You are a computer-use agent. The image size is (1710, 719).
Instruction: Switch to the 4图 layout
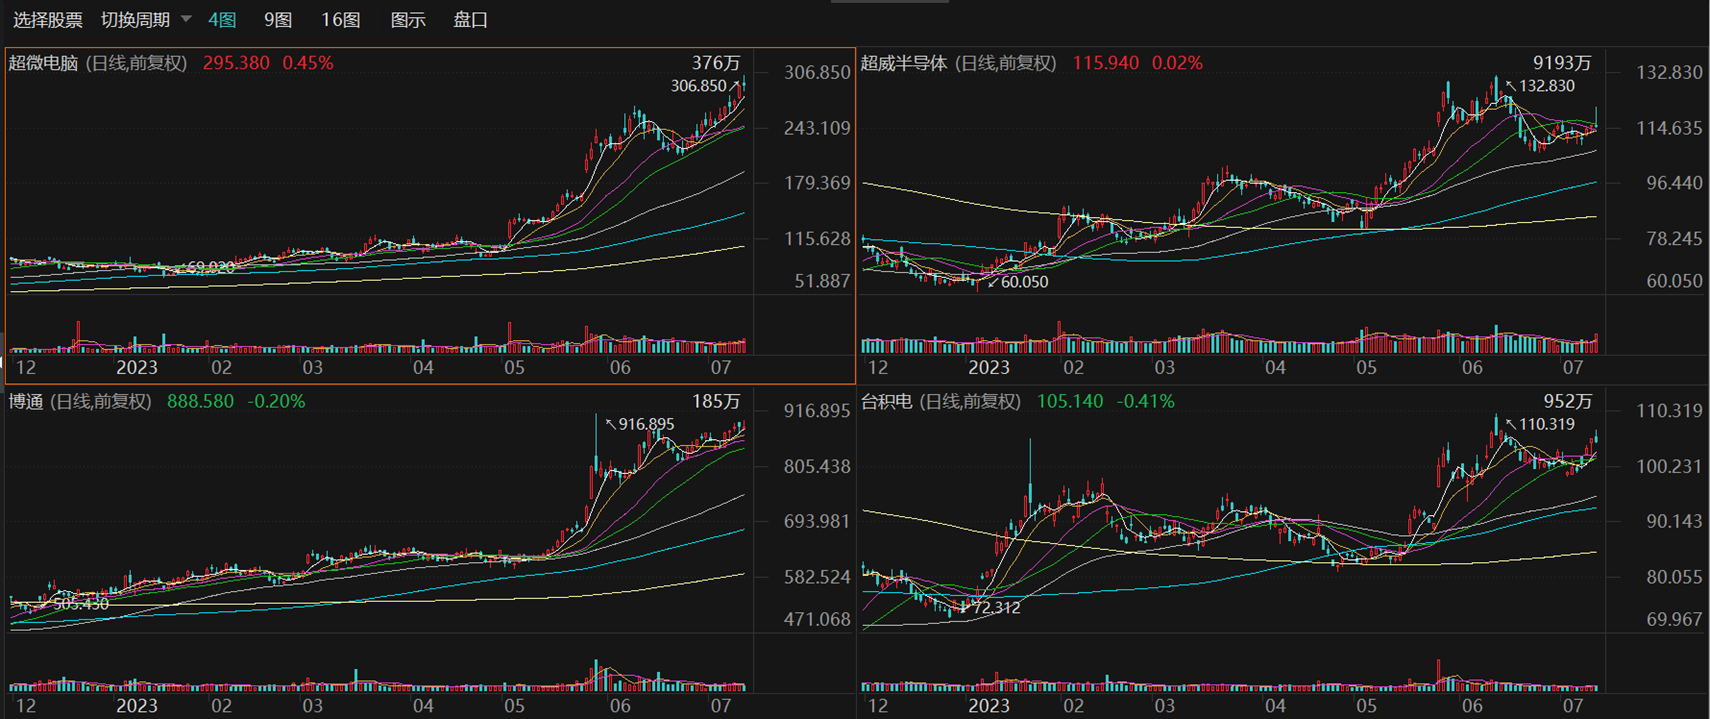click(222, 20)
